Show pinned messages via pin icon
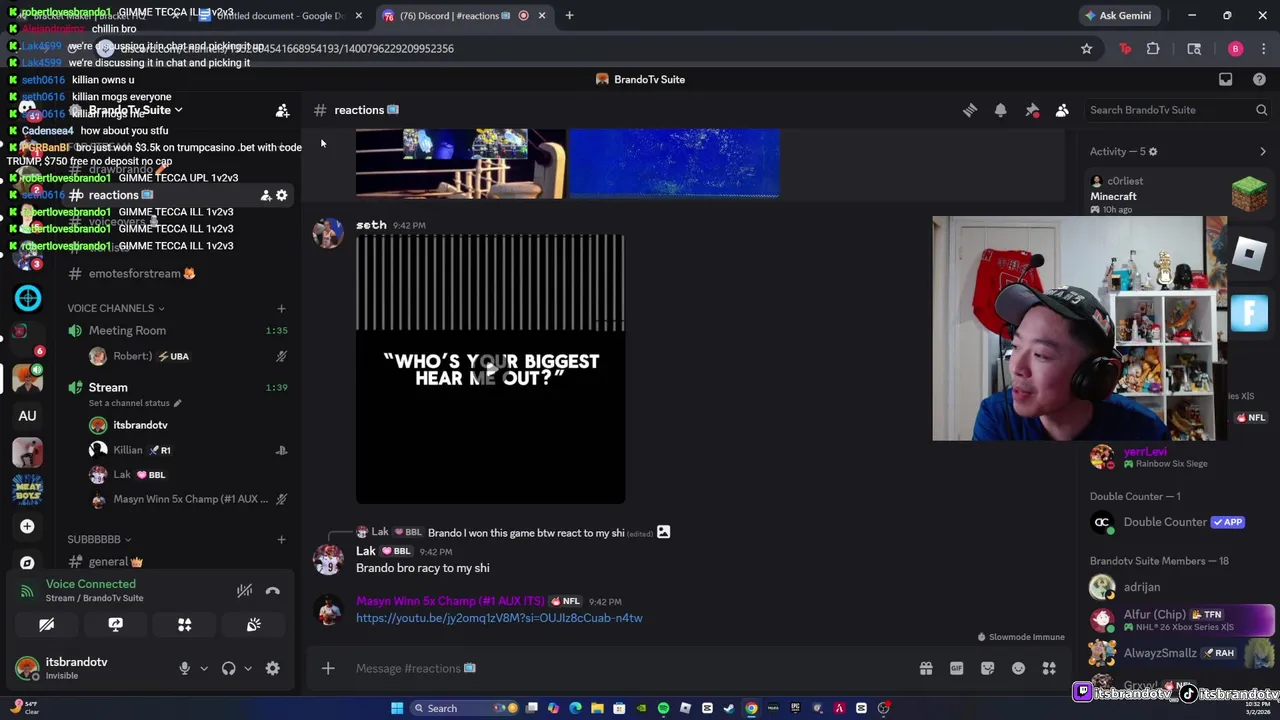Viewport: 1280px width, 720px height. [x=1032, y=110]
